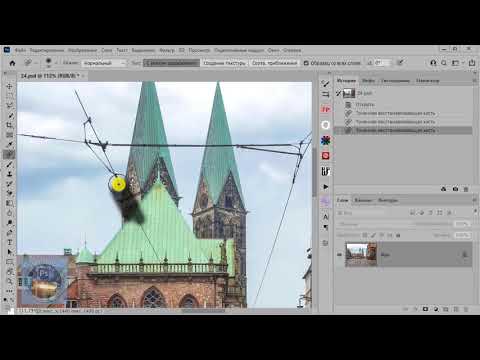Open the Search icon at top right
480x360 pixels.
pyautogui.click(x=444, y=63)
